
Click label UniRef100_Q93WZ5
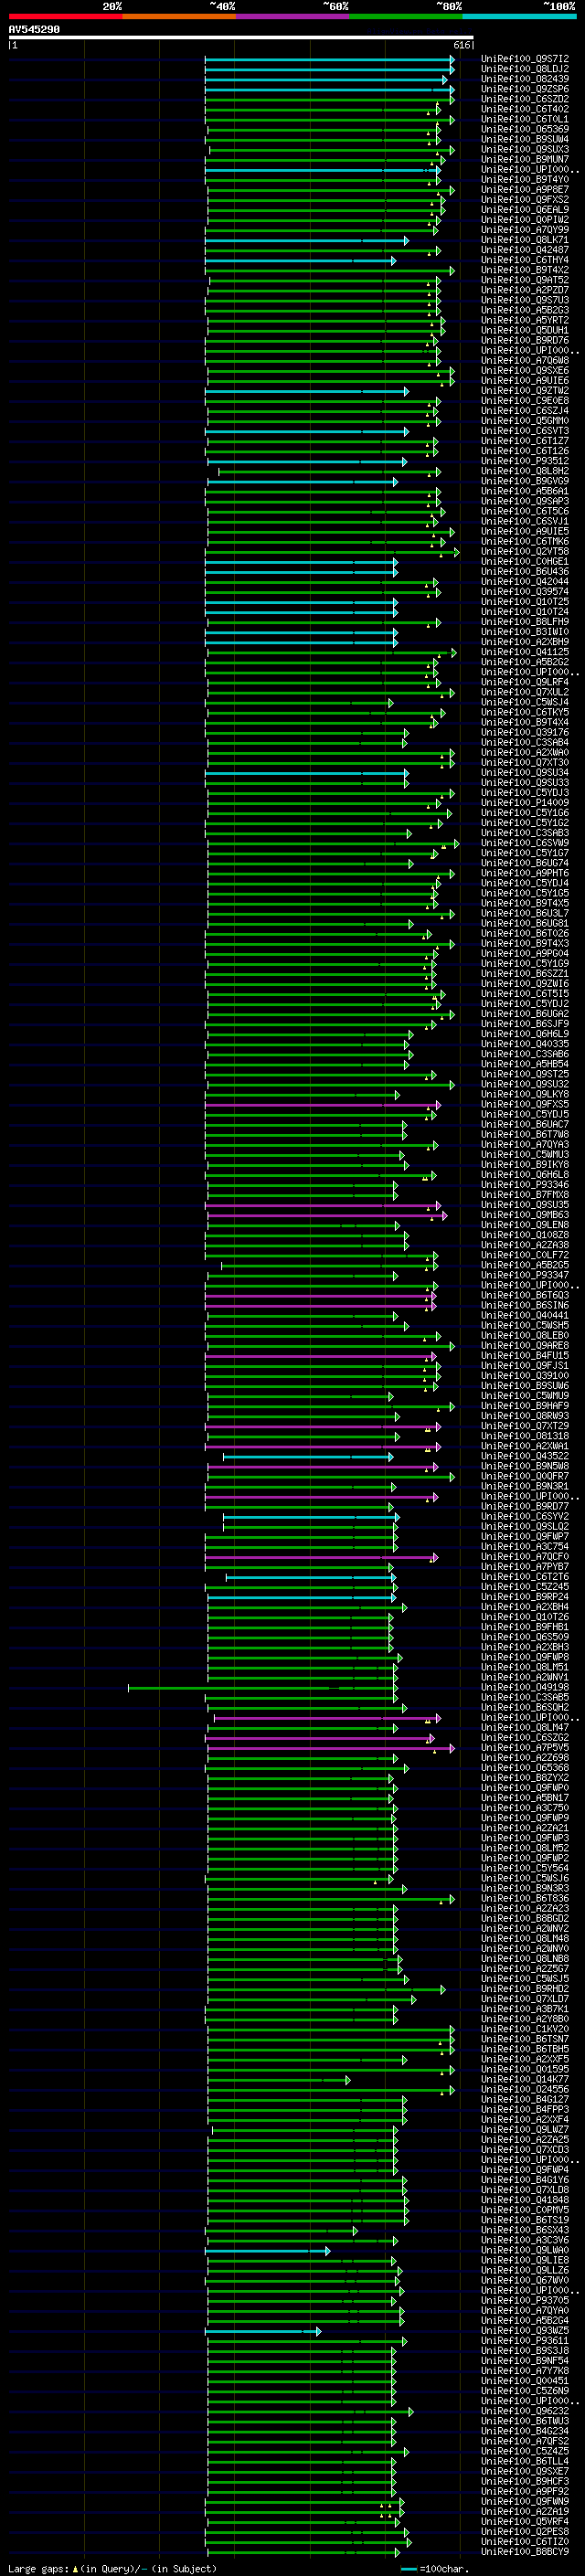click(525, 2330)
